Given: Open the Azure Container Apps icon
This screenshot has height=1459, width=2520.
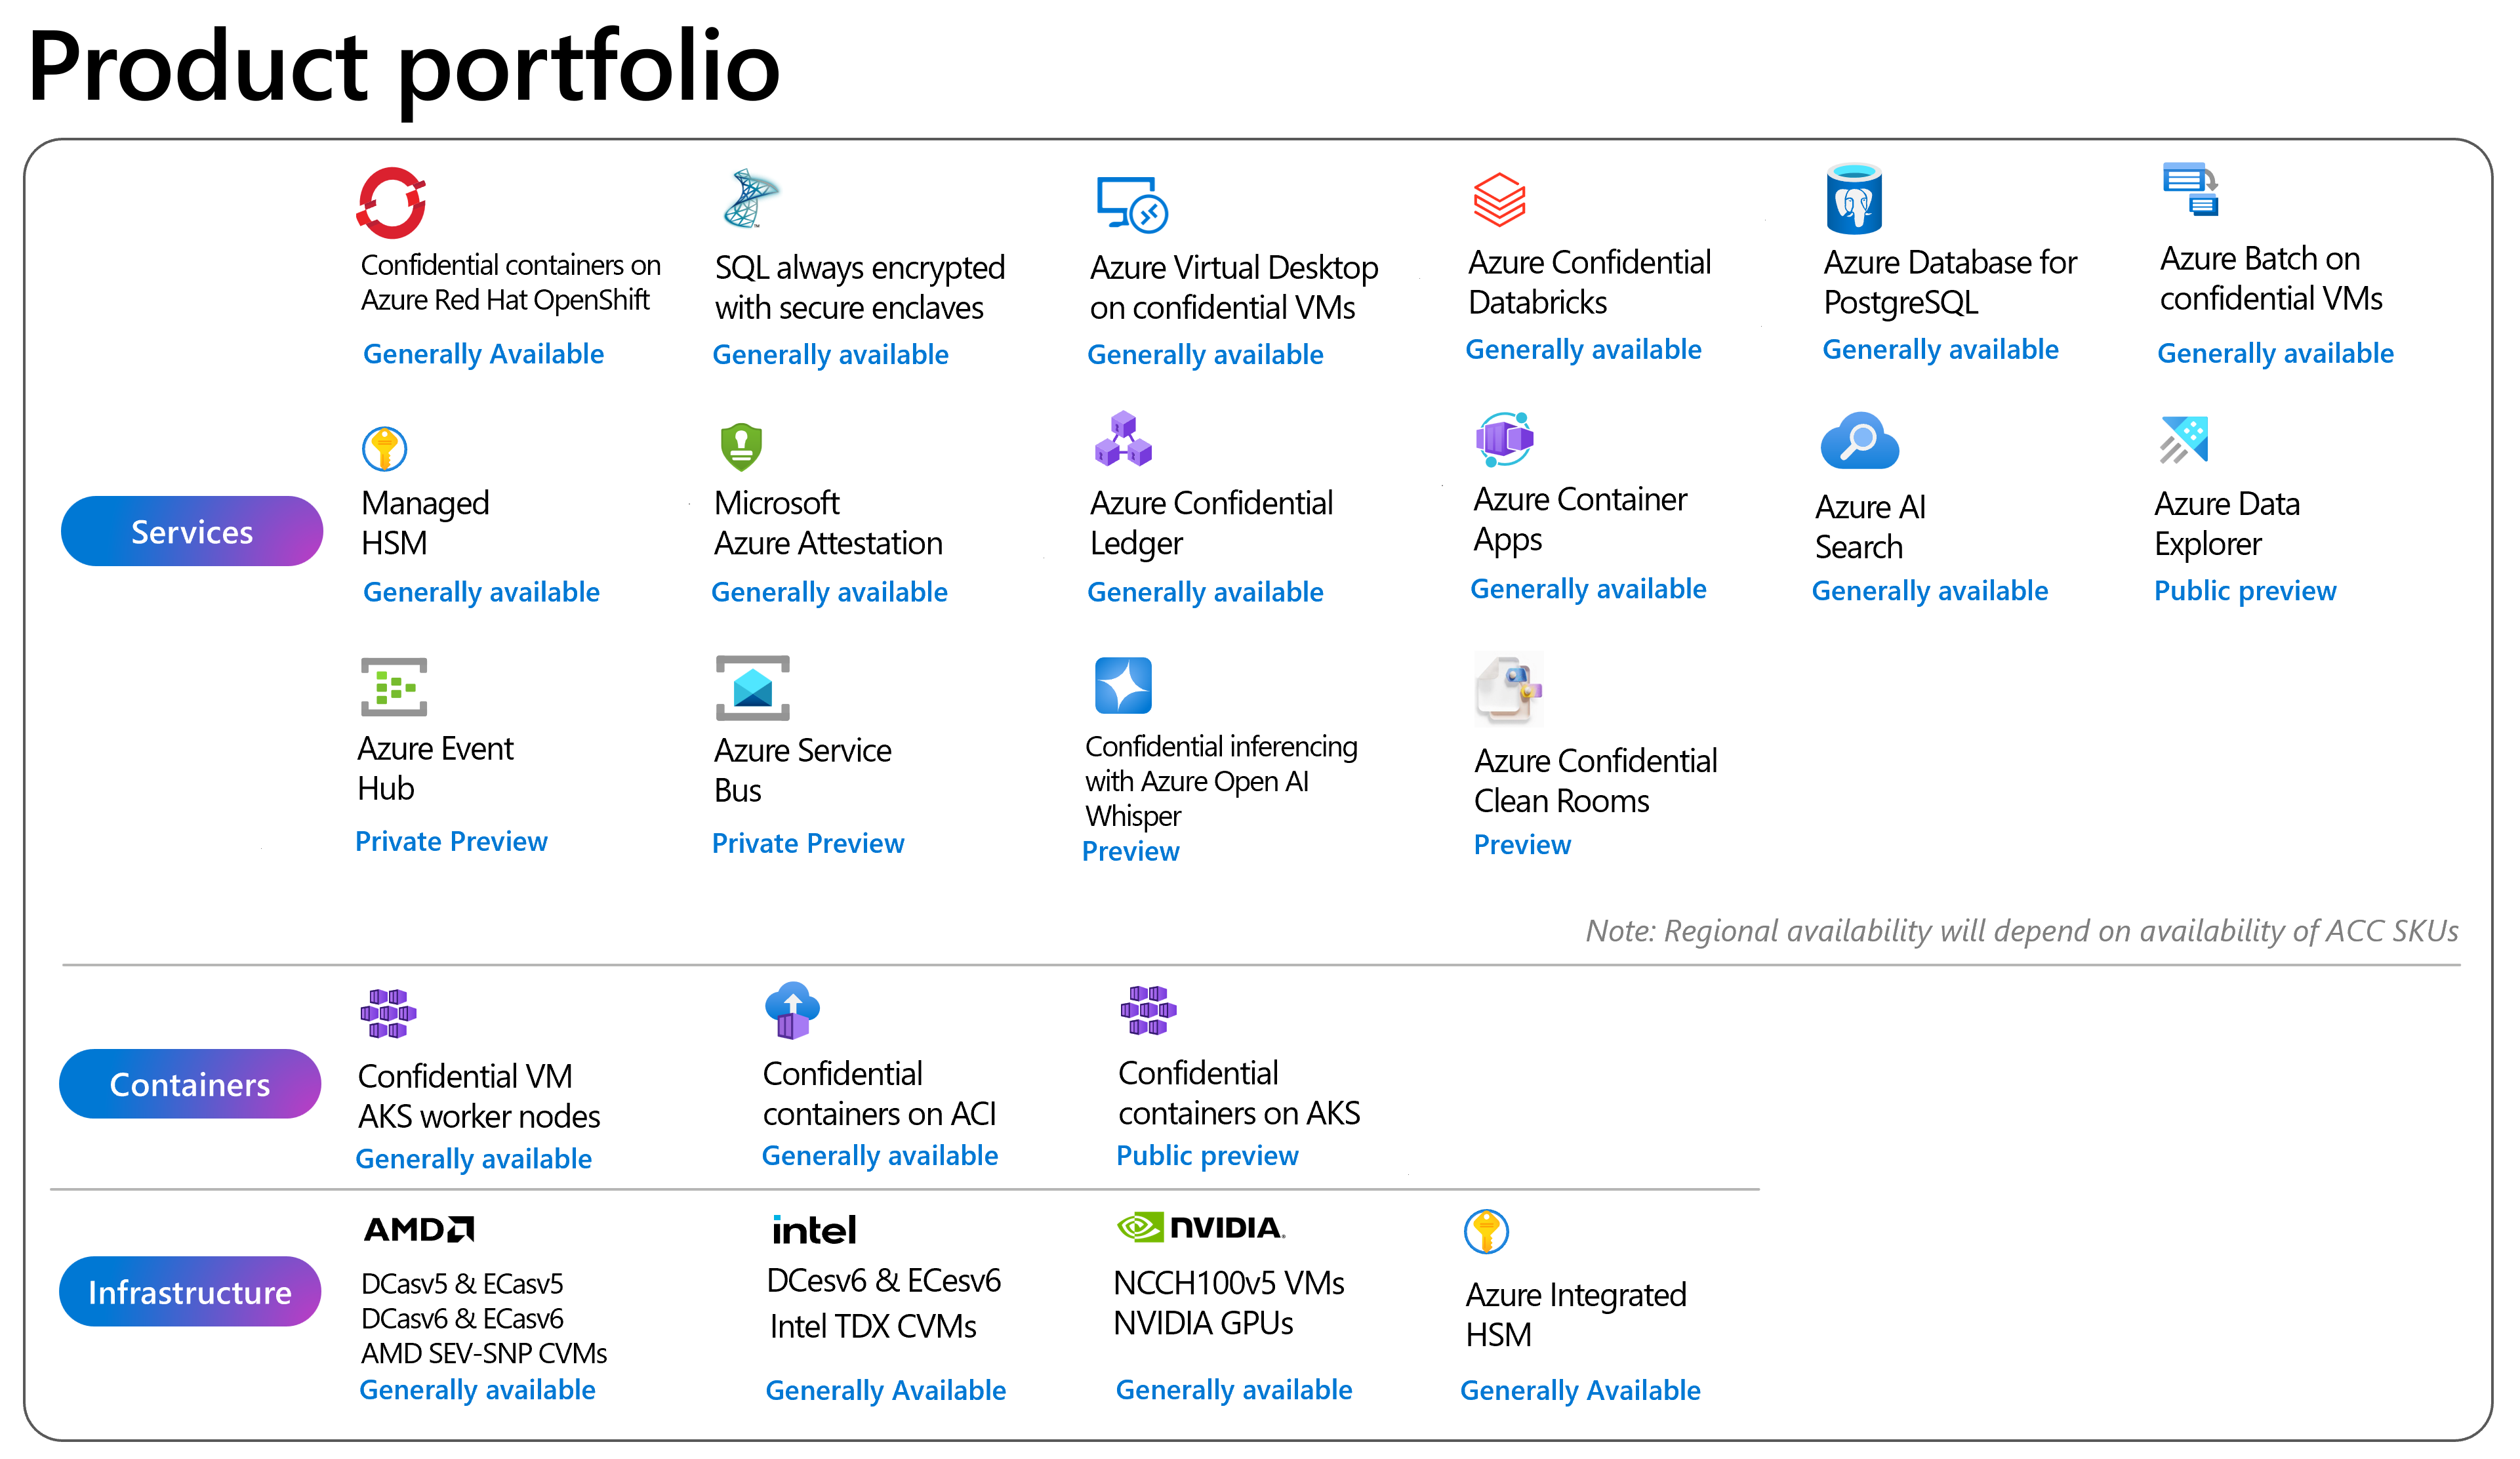Looking at the screenshot, I should point(1505,439).
